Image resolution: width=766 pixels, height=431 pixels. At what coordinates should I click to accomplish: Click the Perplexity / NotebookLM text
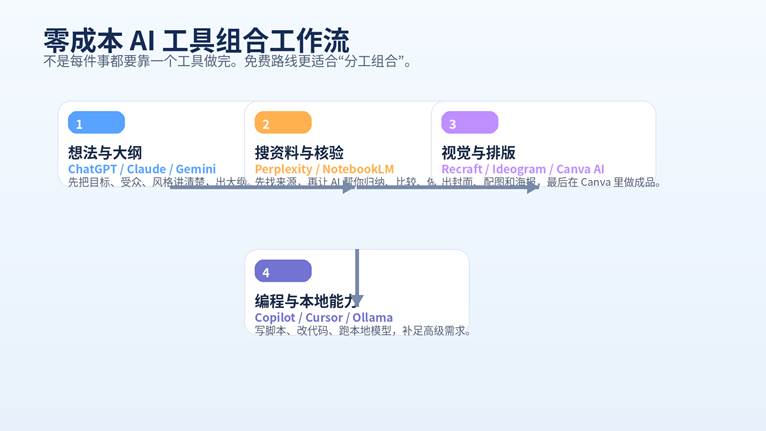pos(324,169)
